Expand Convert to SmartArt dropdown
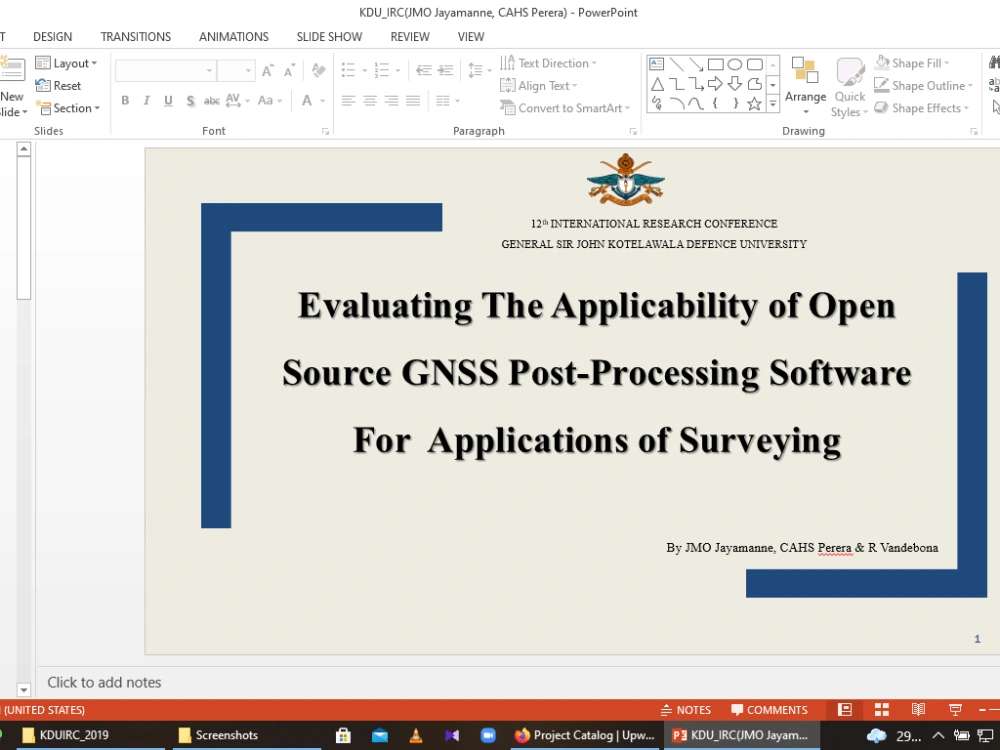This screenshot has height=750, width=1000. [566, 108]
